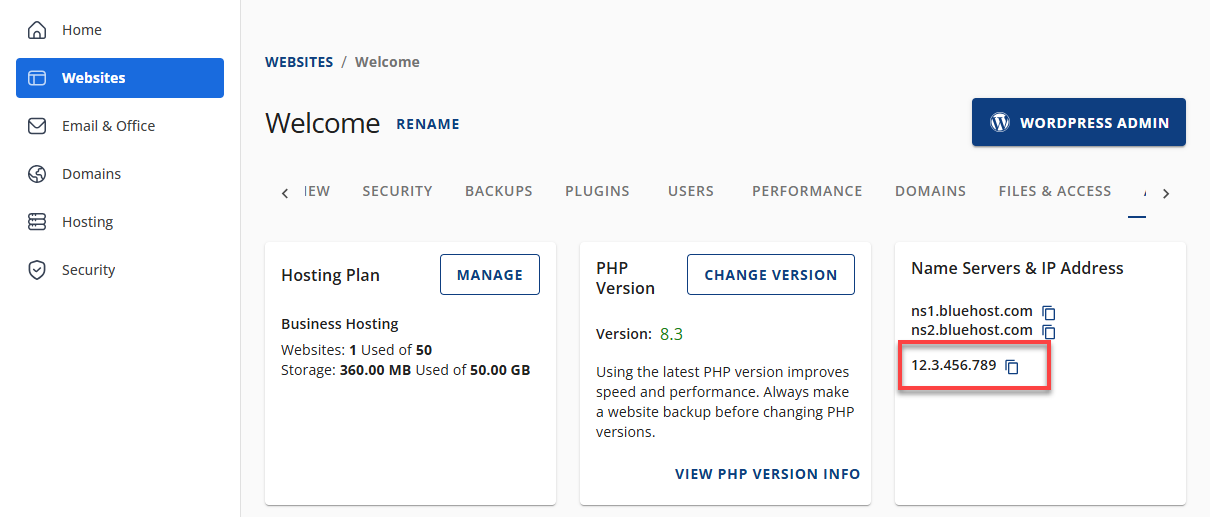Click the WEBSITES breadcrumb link
Viewport: 1210px width, 517px height.
point(299,62)
